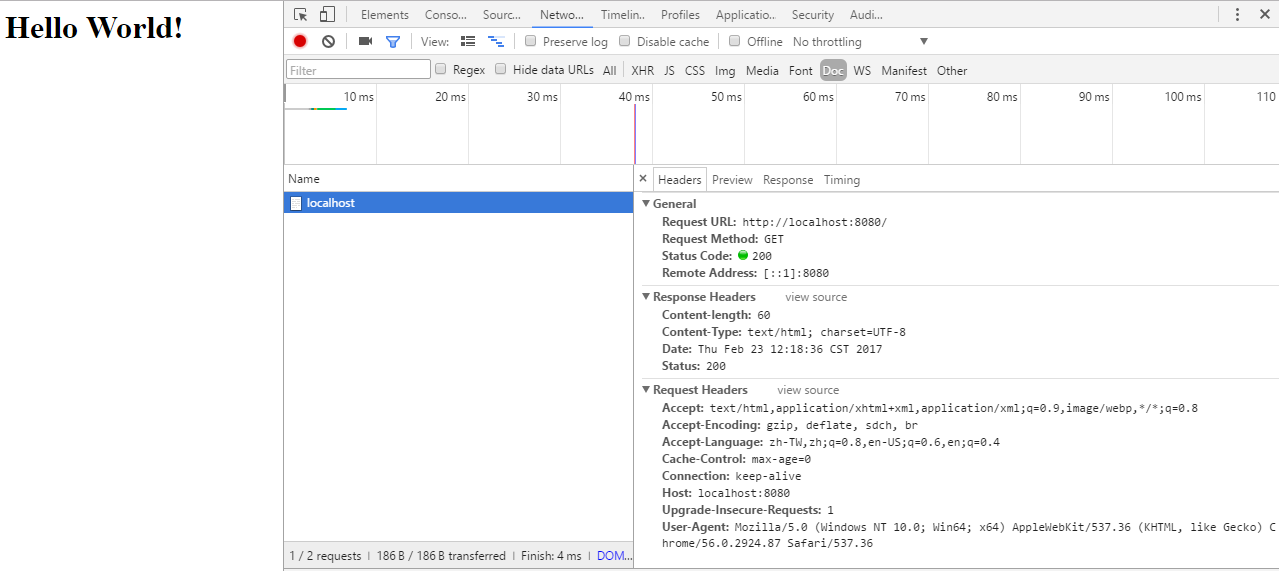Screen dimensions: 1279x571
Task: Click the inspect element picker icon
Action: [300, 15]
